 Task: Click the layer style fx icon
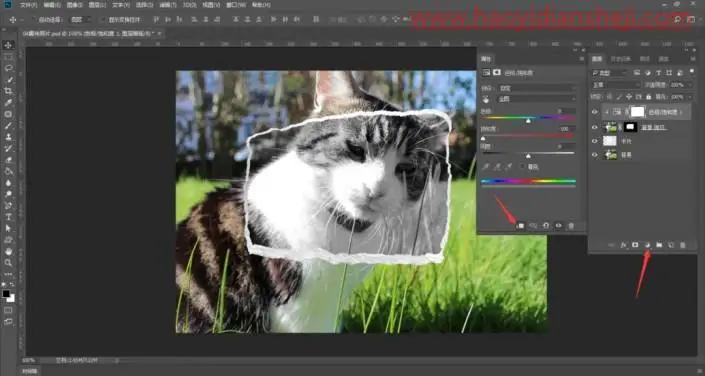pyautogui.click(x=624, y=245)
